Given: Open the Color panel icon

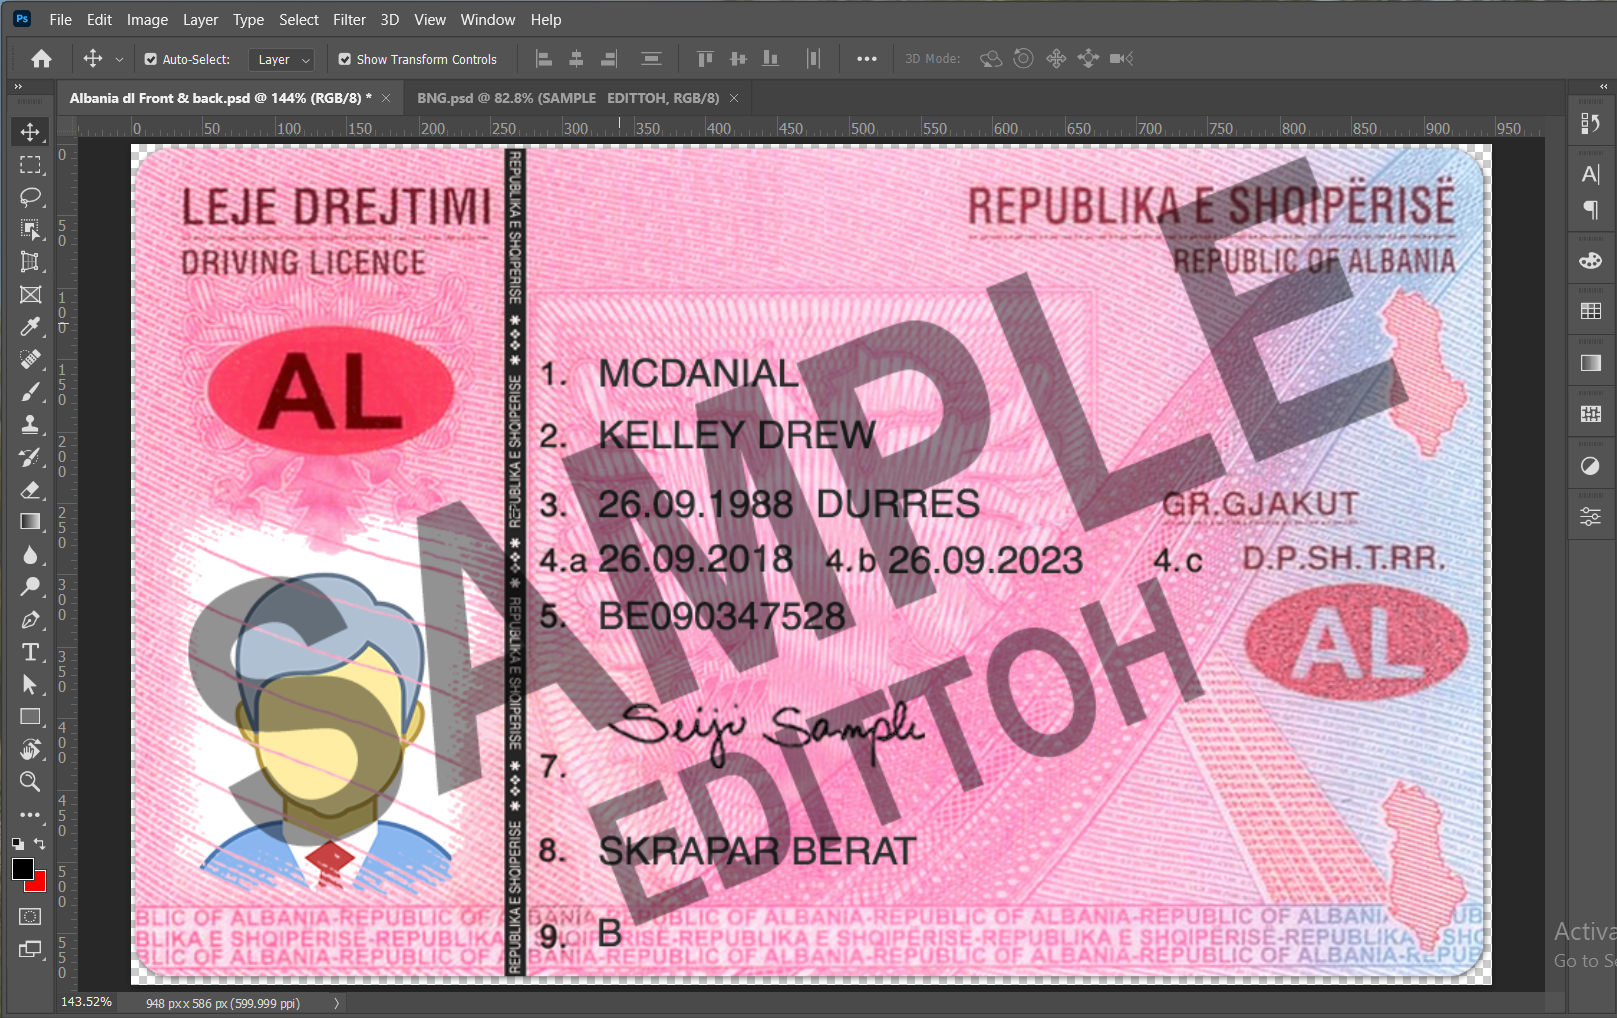Looking at the screenshot, I should (1590, 261).
